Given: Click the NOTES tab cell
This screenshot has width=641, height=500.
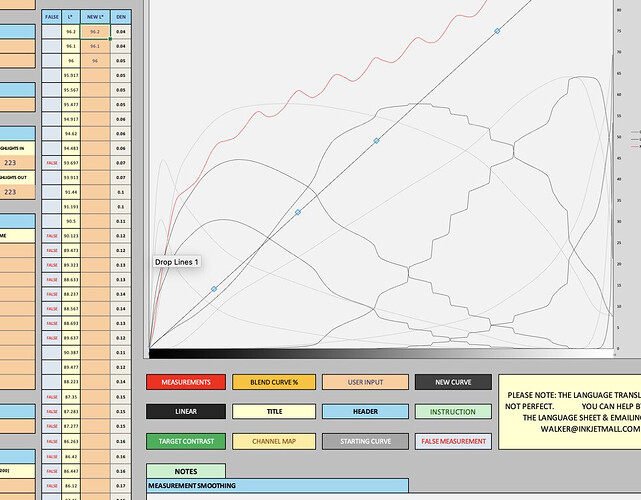Looking at the screenshot, I should pos(186,471).
